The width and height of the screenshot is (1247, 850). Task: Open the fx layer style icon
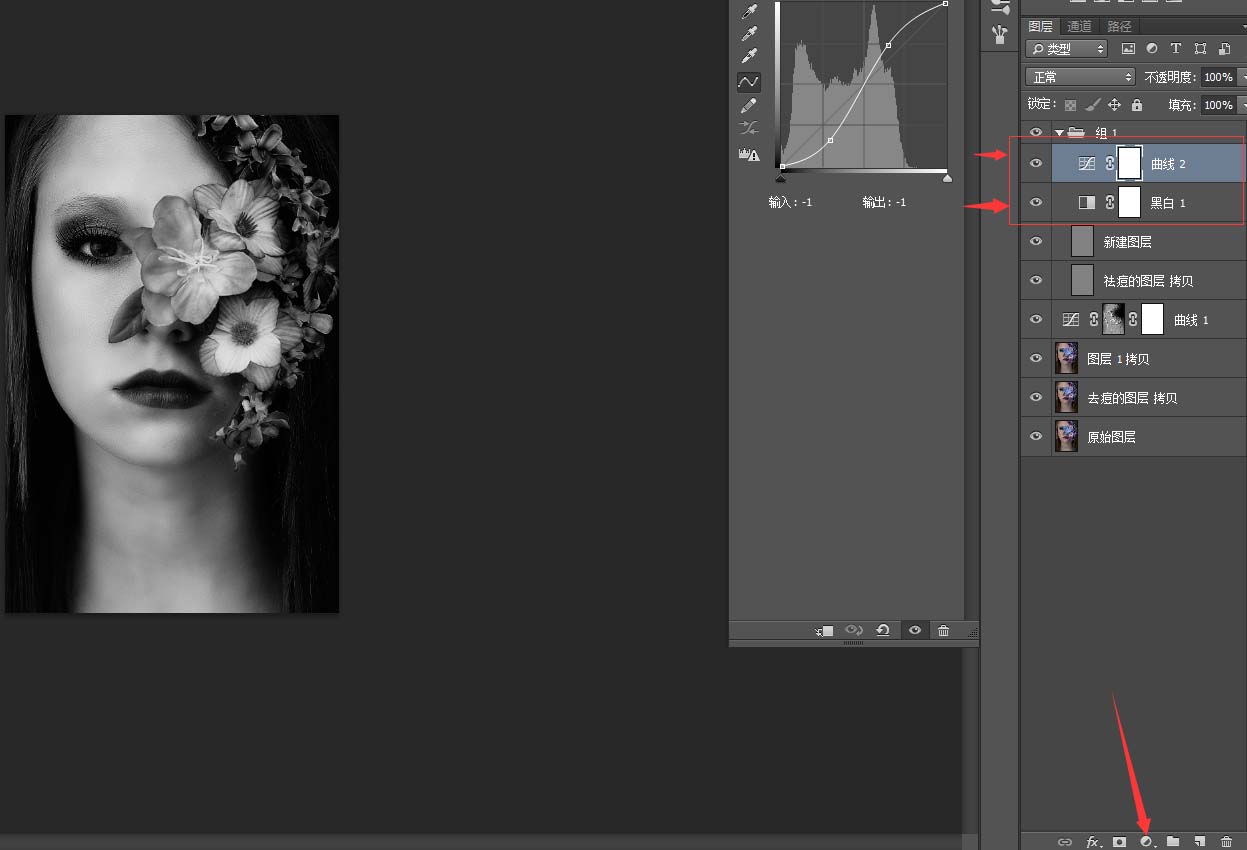pos(1093,842)
